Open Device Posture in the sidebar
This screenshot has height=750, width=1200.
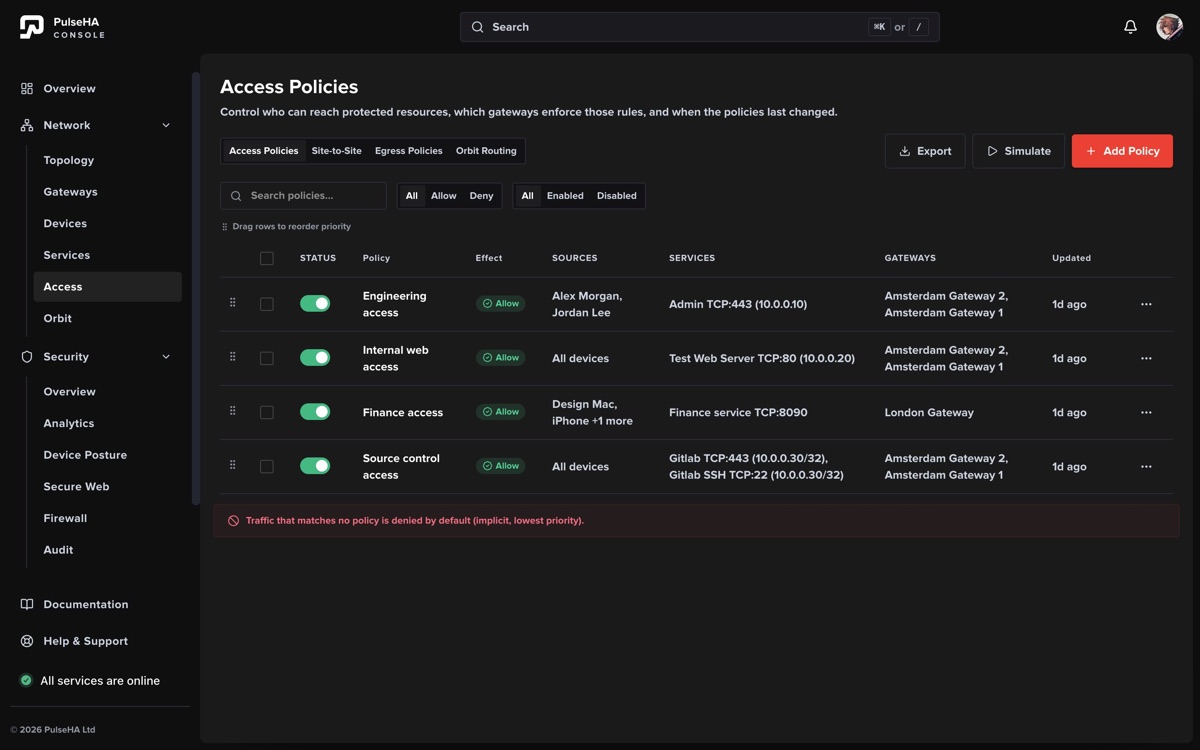tap(107, 455)
